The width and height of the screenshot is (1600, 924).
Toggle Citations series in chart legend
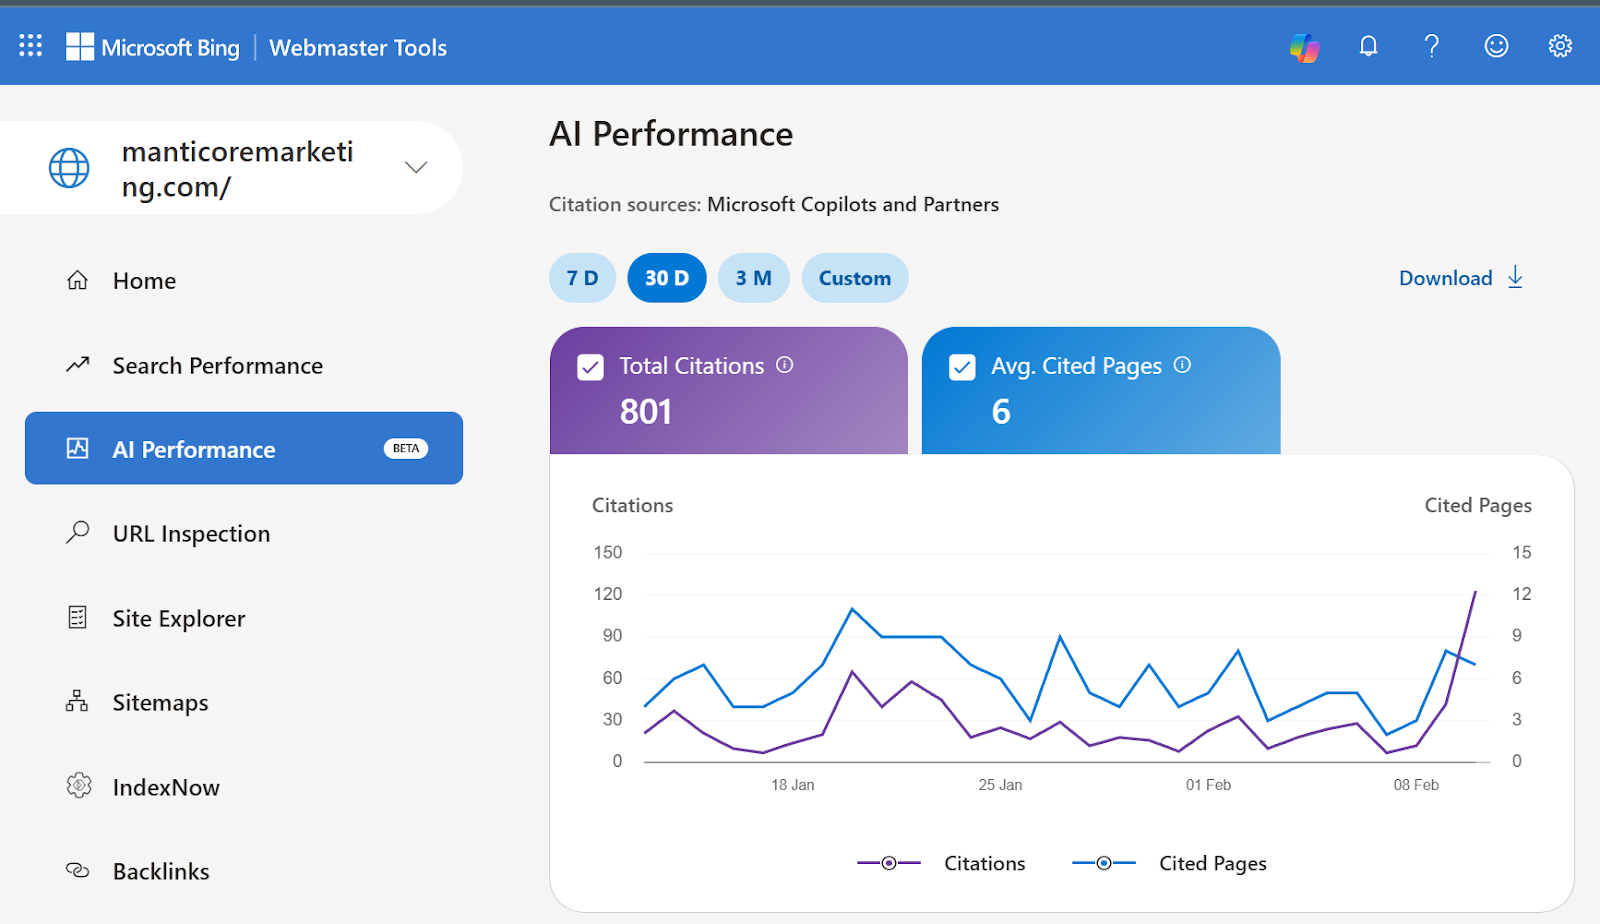tap(941, 863)
